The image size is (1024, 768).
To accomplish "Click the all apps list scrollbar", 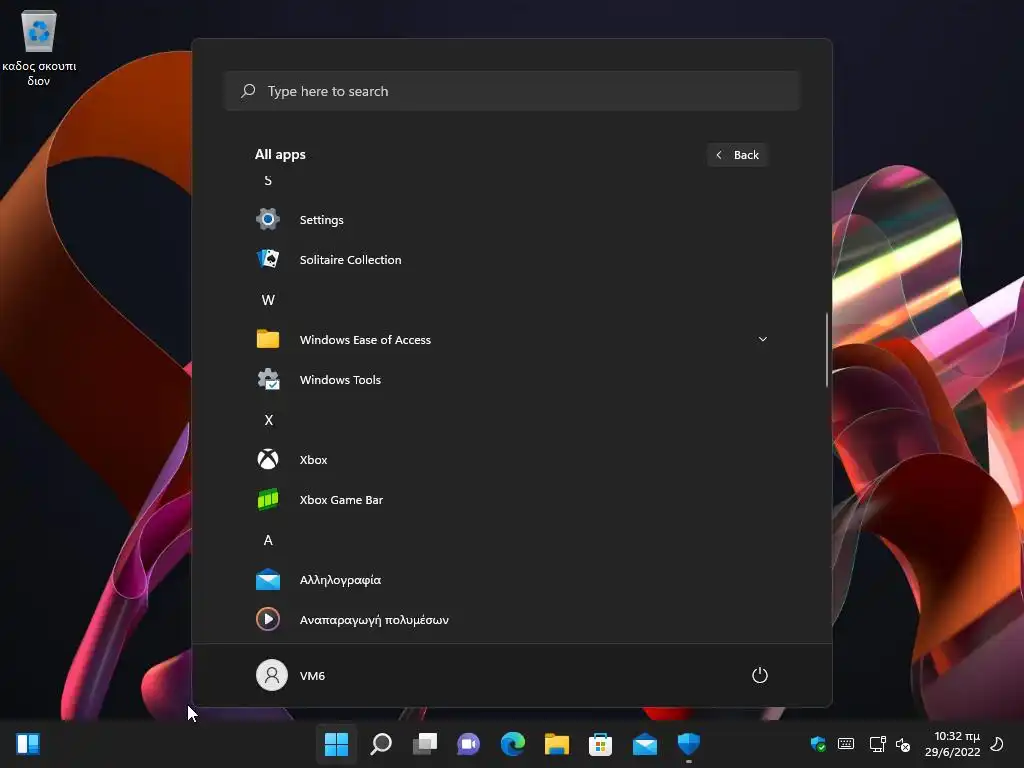I will tap(827, 350).
